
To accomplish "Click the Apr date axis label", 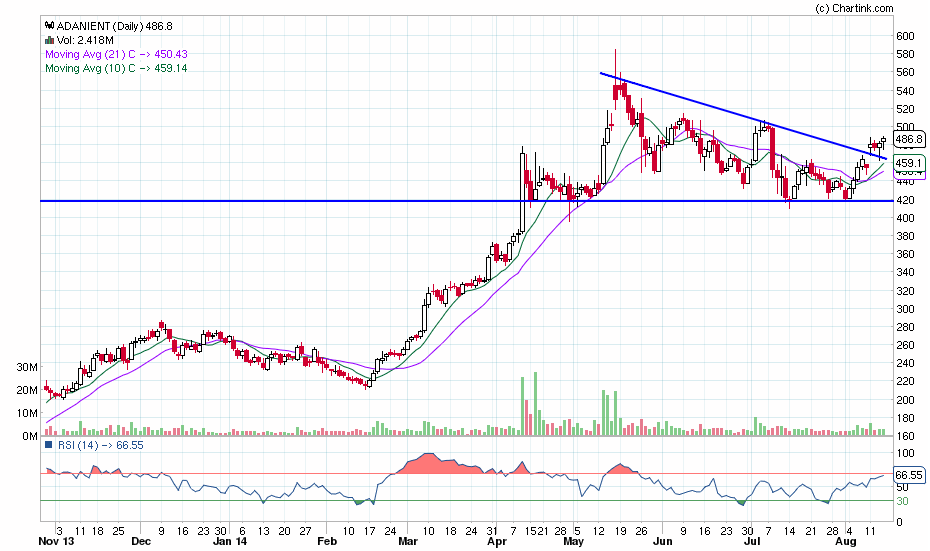I will pos(497,541).
